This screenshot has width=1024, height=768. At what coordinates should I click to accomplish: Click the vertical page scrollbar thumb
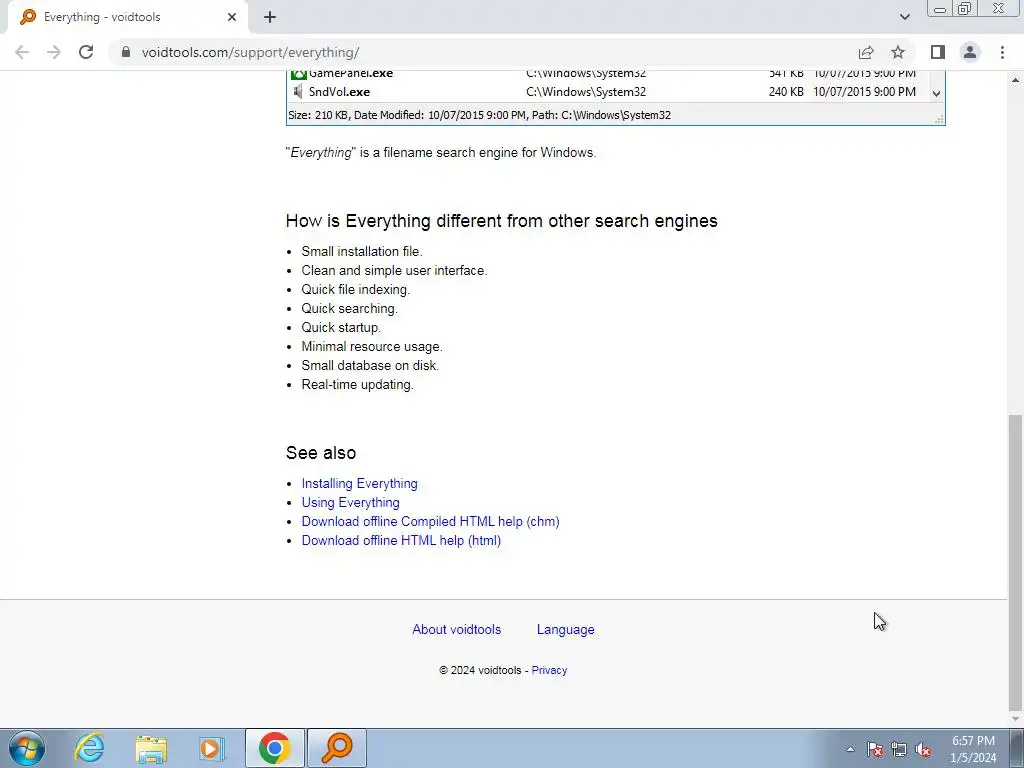pos(1016,562)
